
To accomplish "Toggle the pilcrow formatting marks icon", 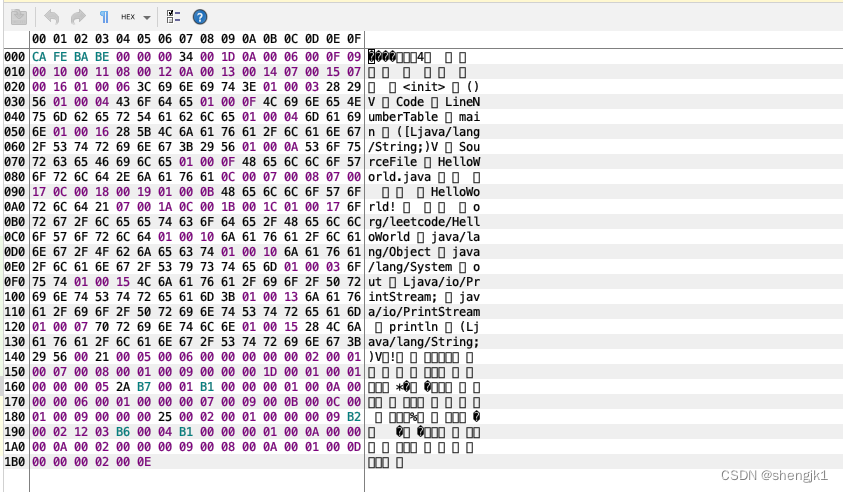I will 104,17.
